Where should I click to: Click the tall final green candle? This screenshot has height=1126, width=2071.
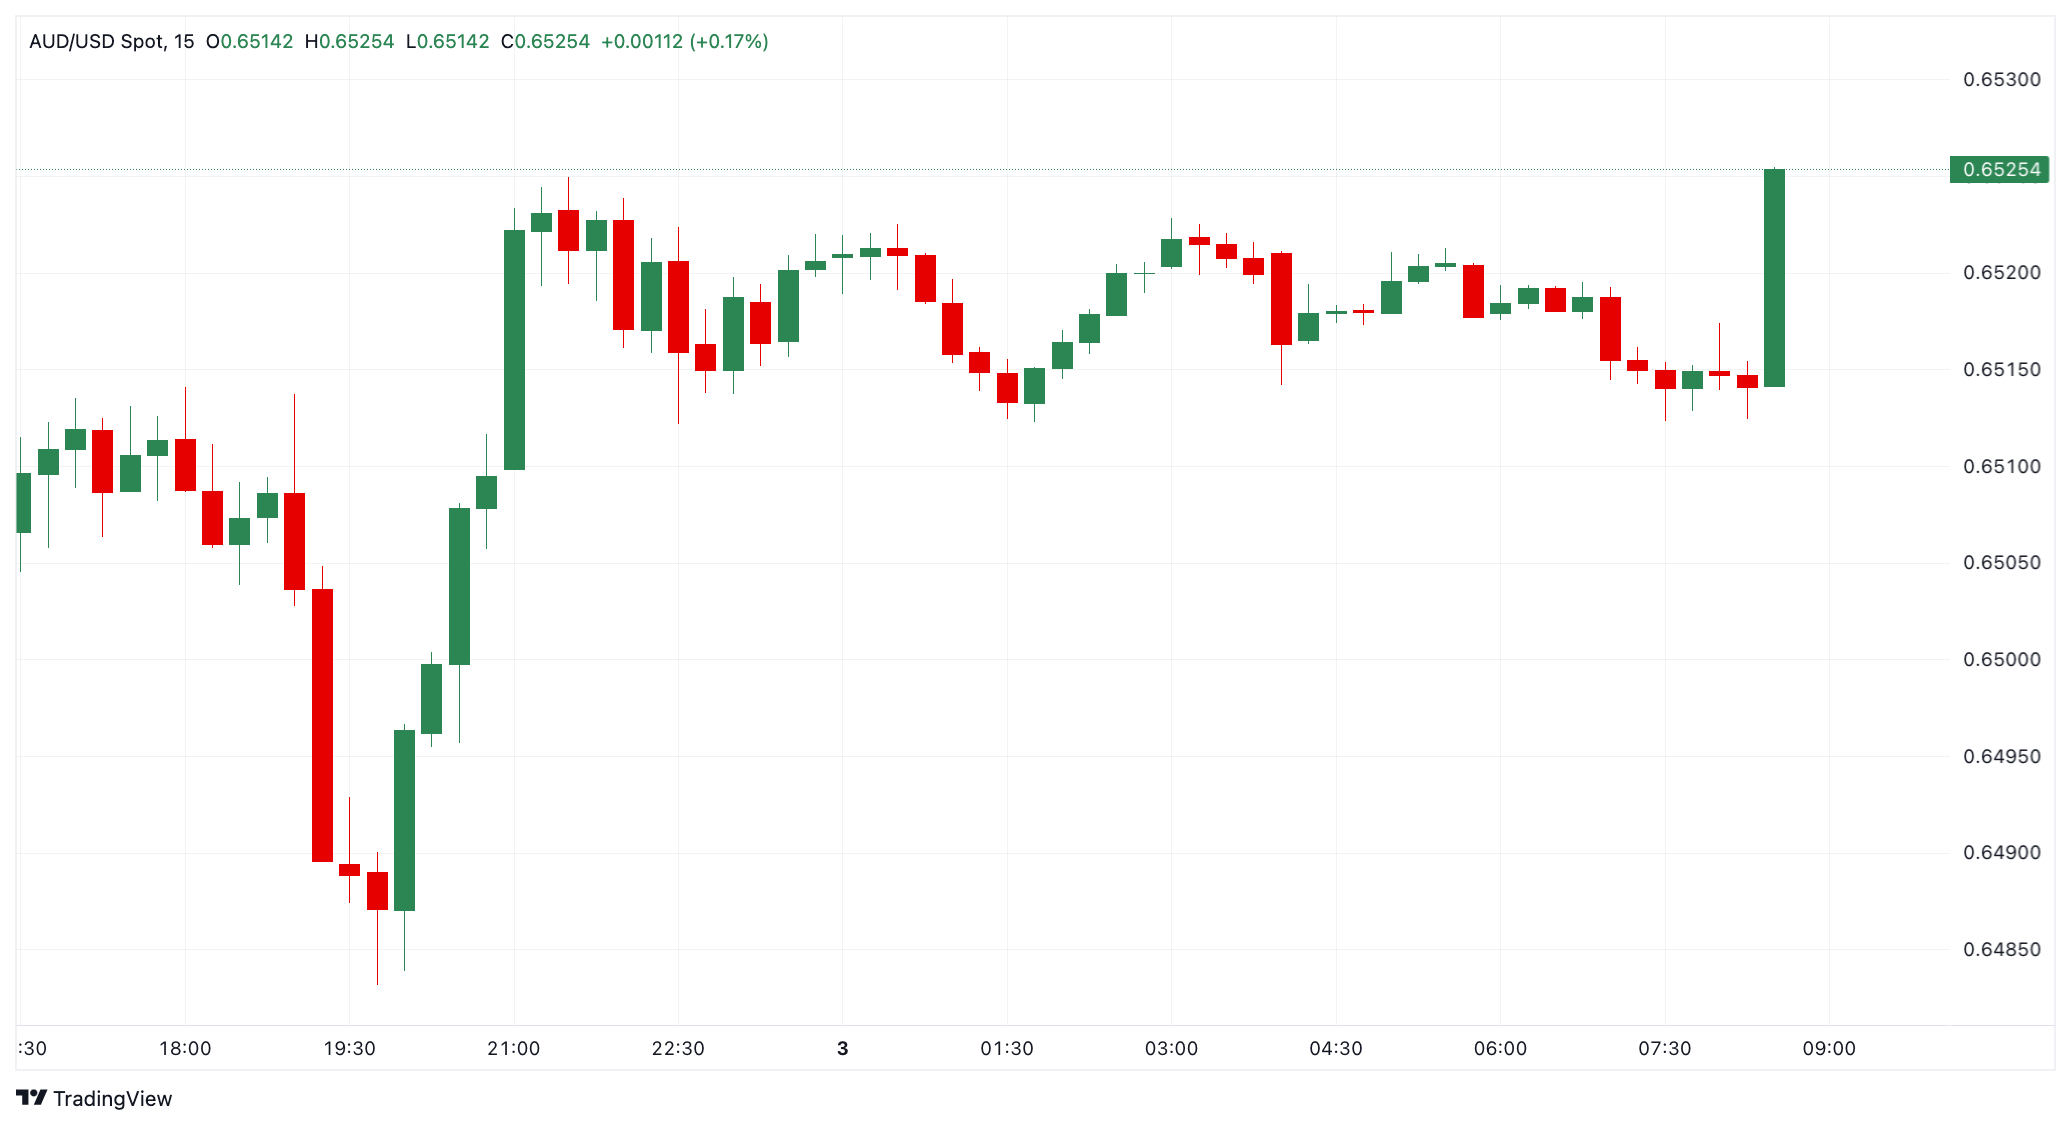point(1774,278)
